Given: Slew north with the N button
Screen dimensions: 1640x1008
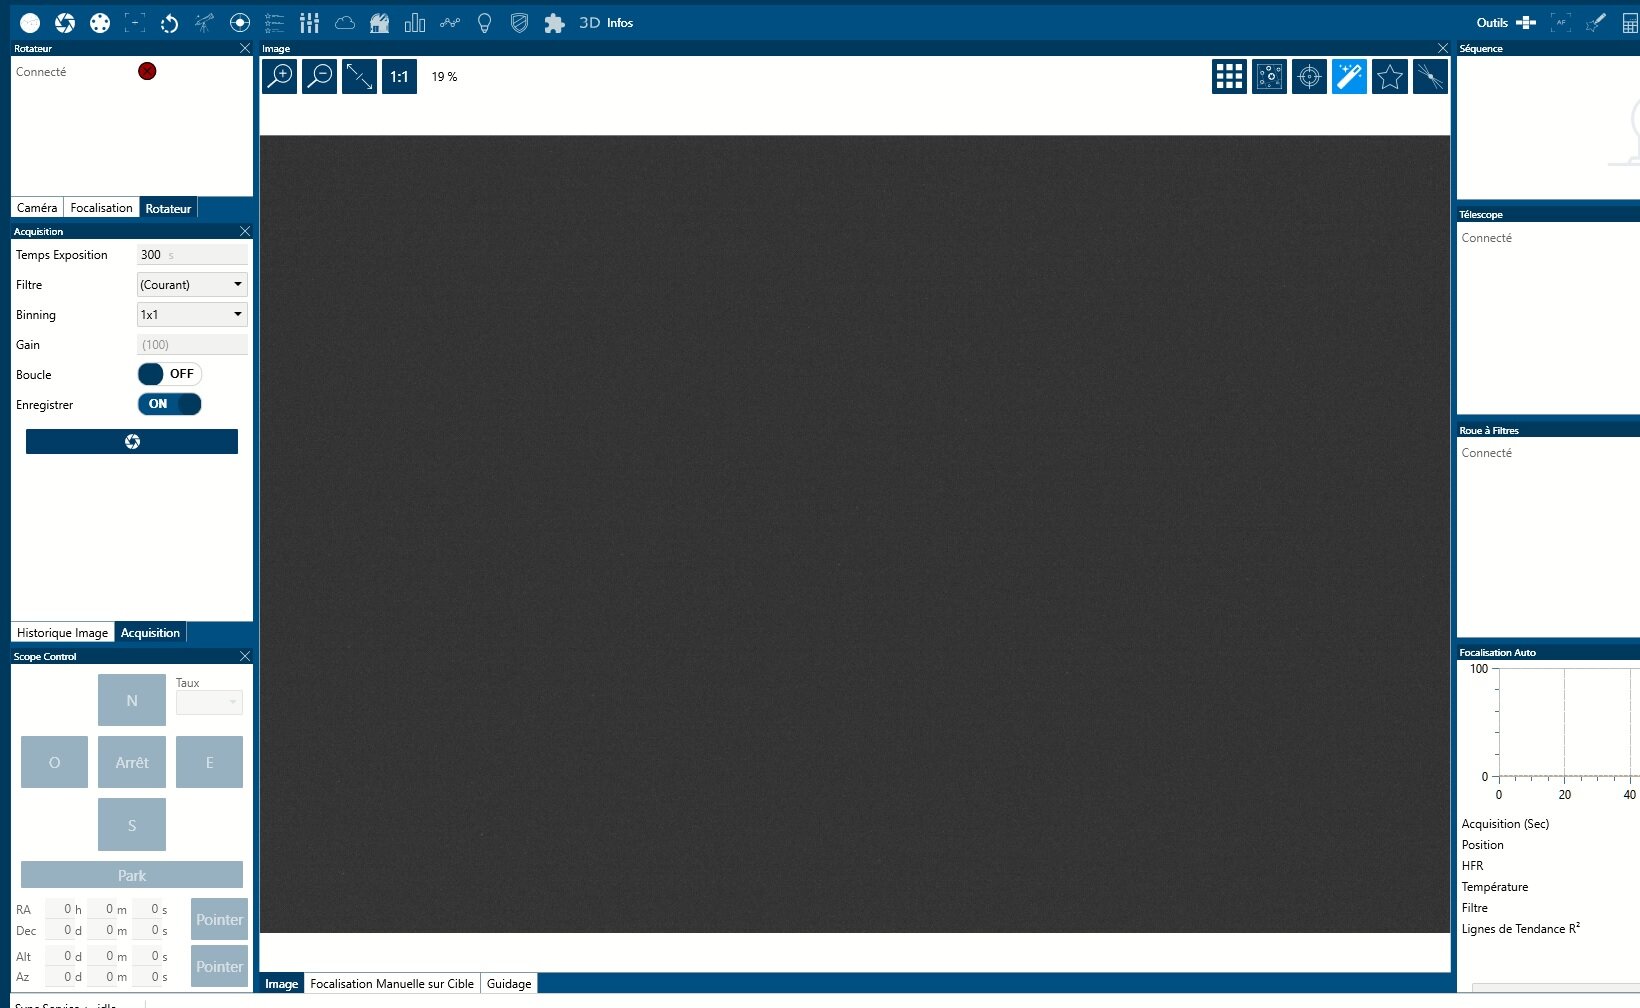Looking at the screenshot, I should 132,700.
